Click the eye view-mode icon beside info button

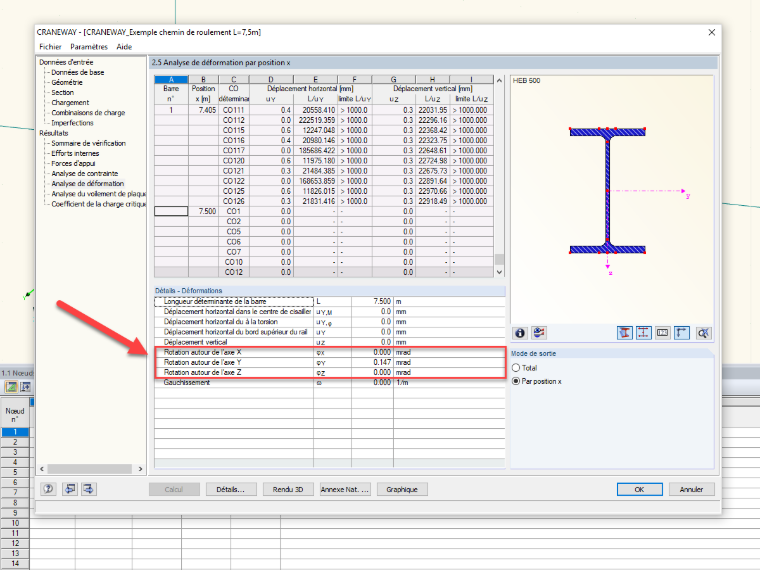pyautogui.click(x=538, y=333)
